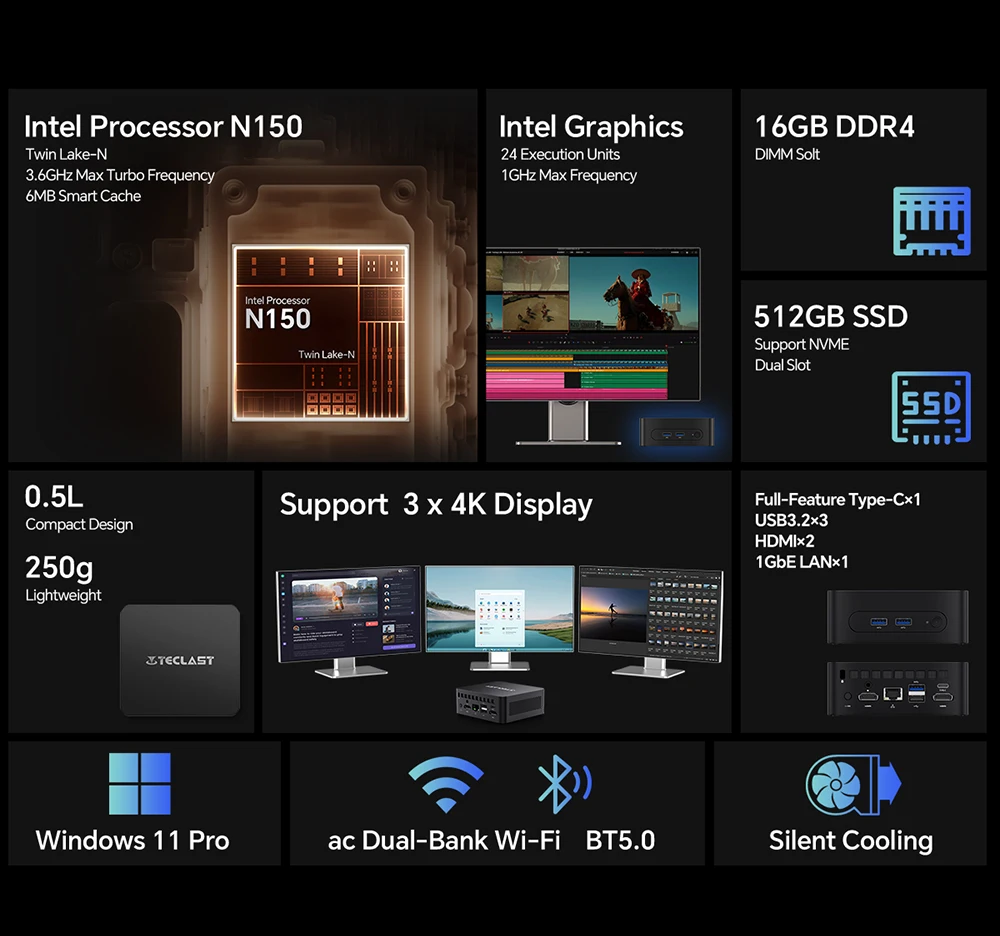Click the "16GB DDR4" heading text

(x=834, y=127)
